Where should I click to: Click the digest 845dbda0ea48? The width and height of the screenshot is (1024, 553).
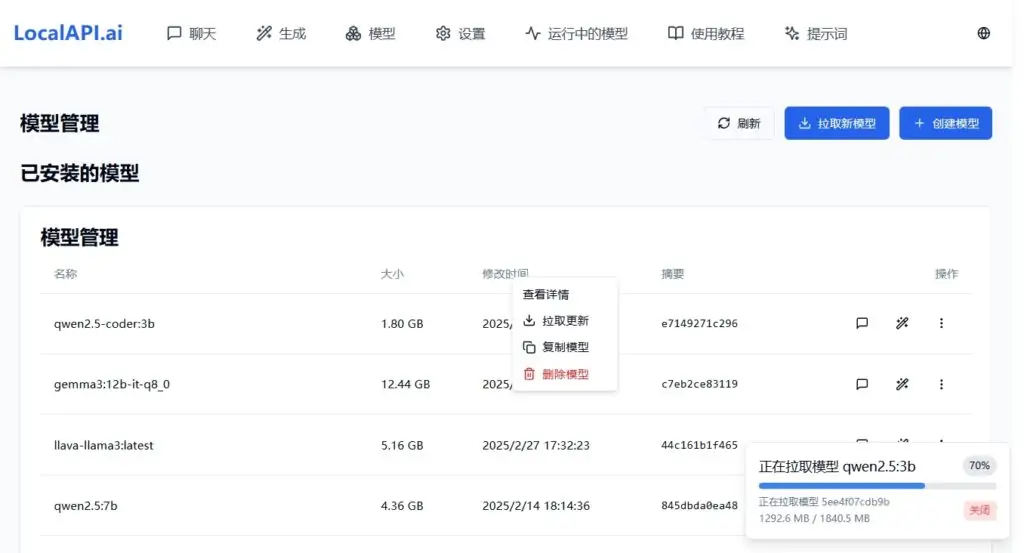pyautogui.click(x=699, y=505)
